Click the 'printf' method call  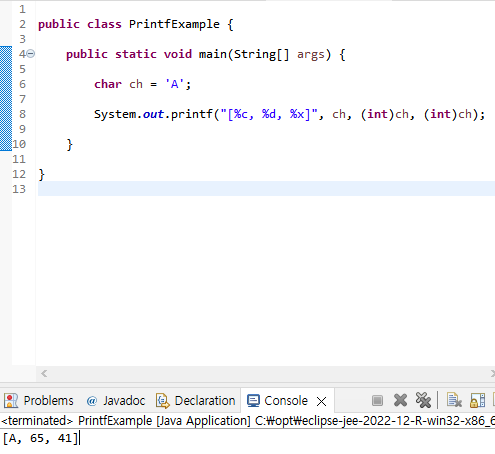tap(192, 114)
